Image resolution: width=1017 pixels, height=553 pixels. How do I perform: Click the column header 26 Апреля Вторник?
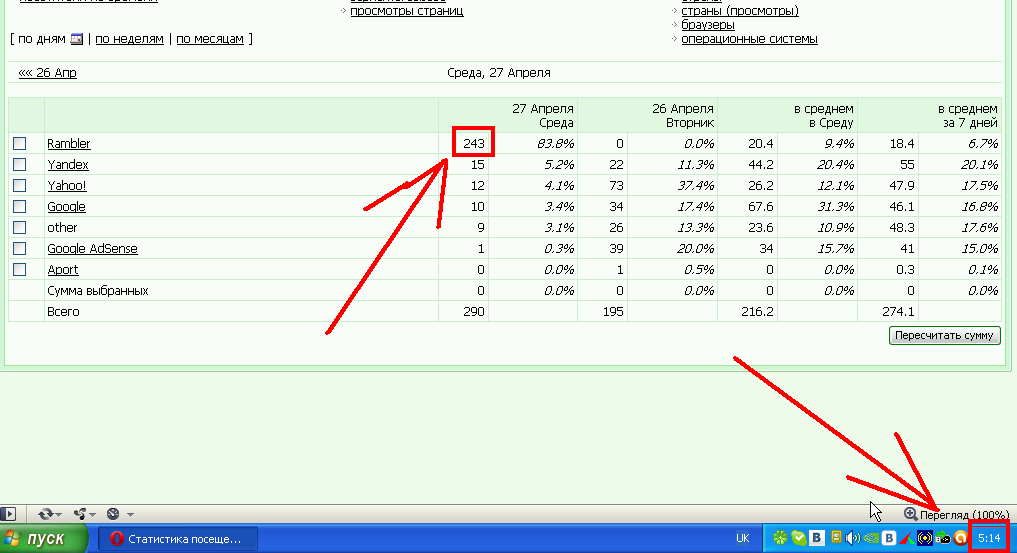(682, 115)
